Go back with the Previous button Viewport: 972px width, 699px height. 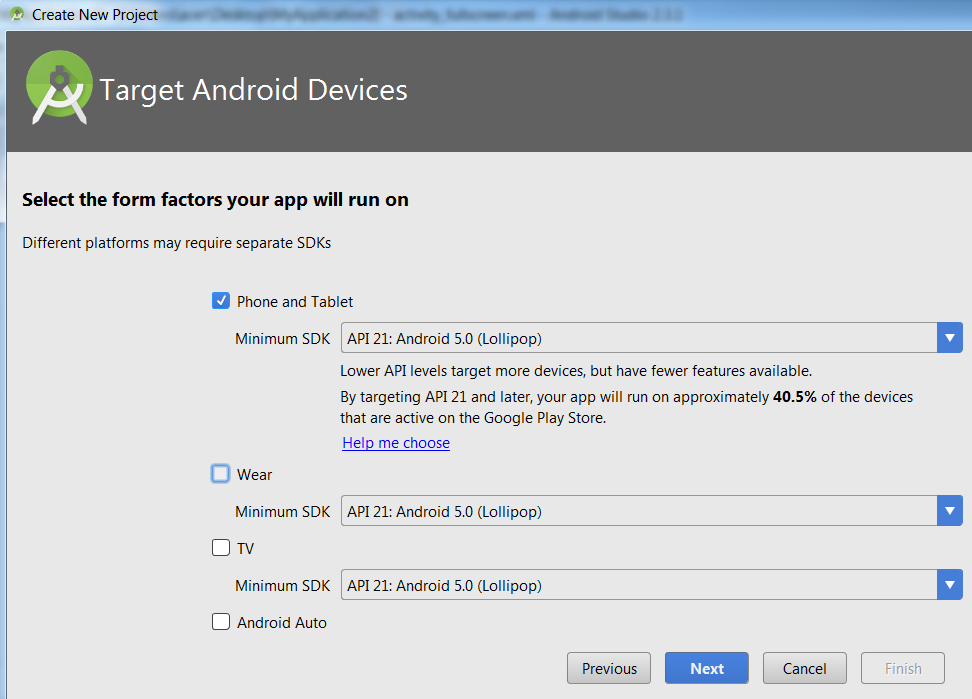(x=609, y=668)
